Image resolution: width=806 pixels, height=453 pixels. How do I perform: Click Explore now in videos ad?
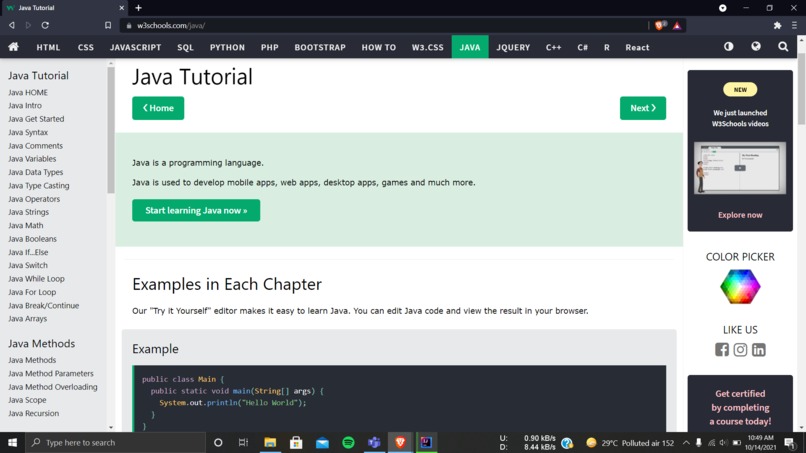[740, 215]
